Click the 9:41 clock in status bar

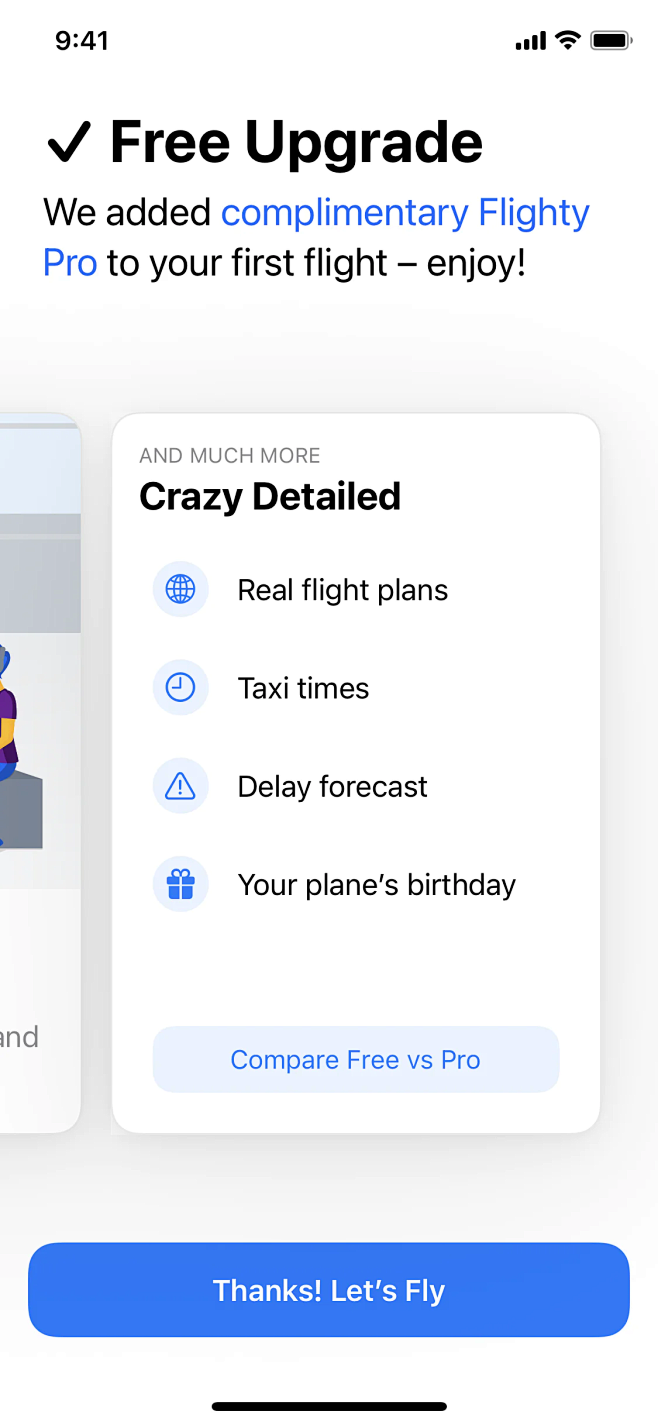[x=82, y=41]
